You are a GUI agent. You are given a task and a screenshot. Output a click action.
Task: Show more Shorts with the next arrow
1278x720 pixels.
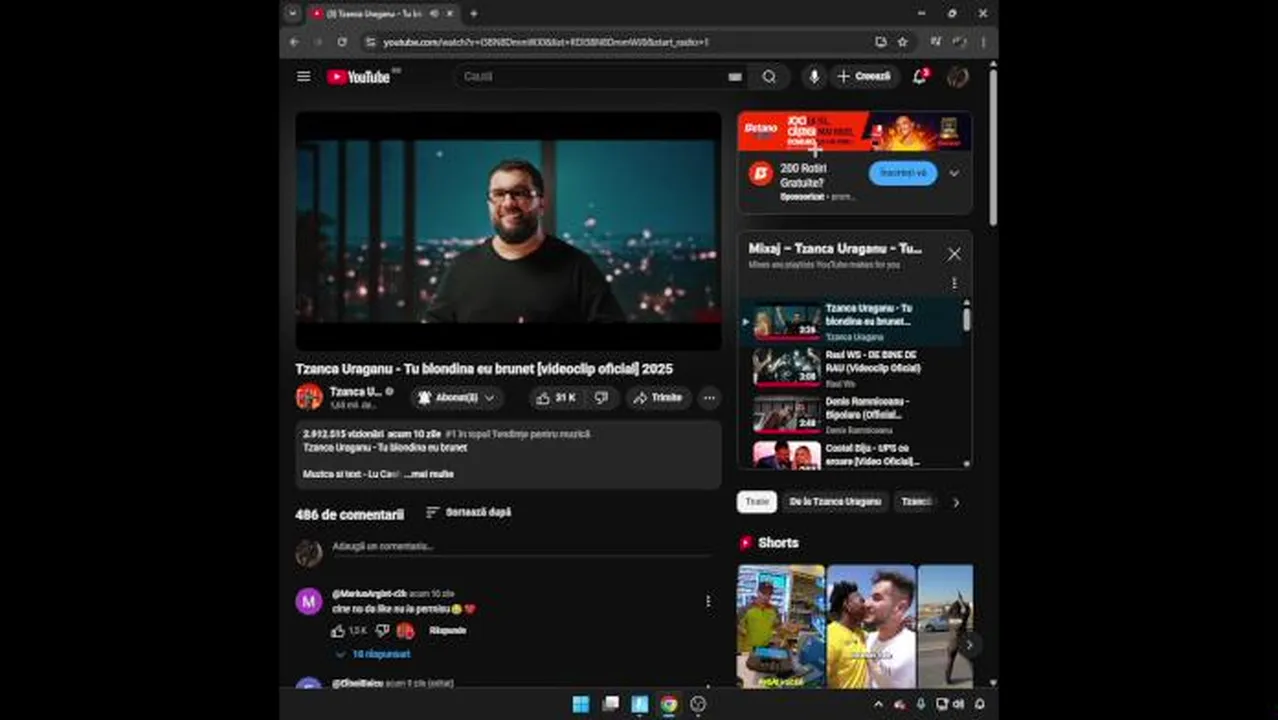tap(967, 645)
